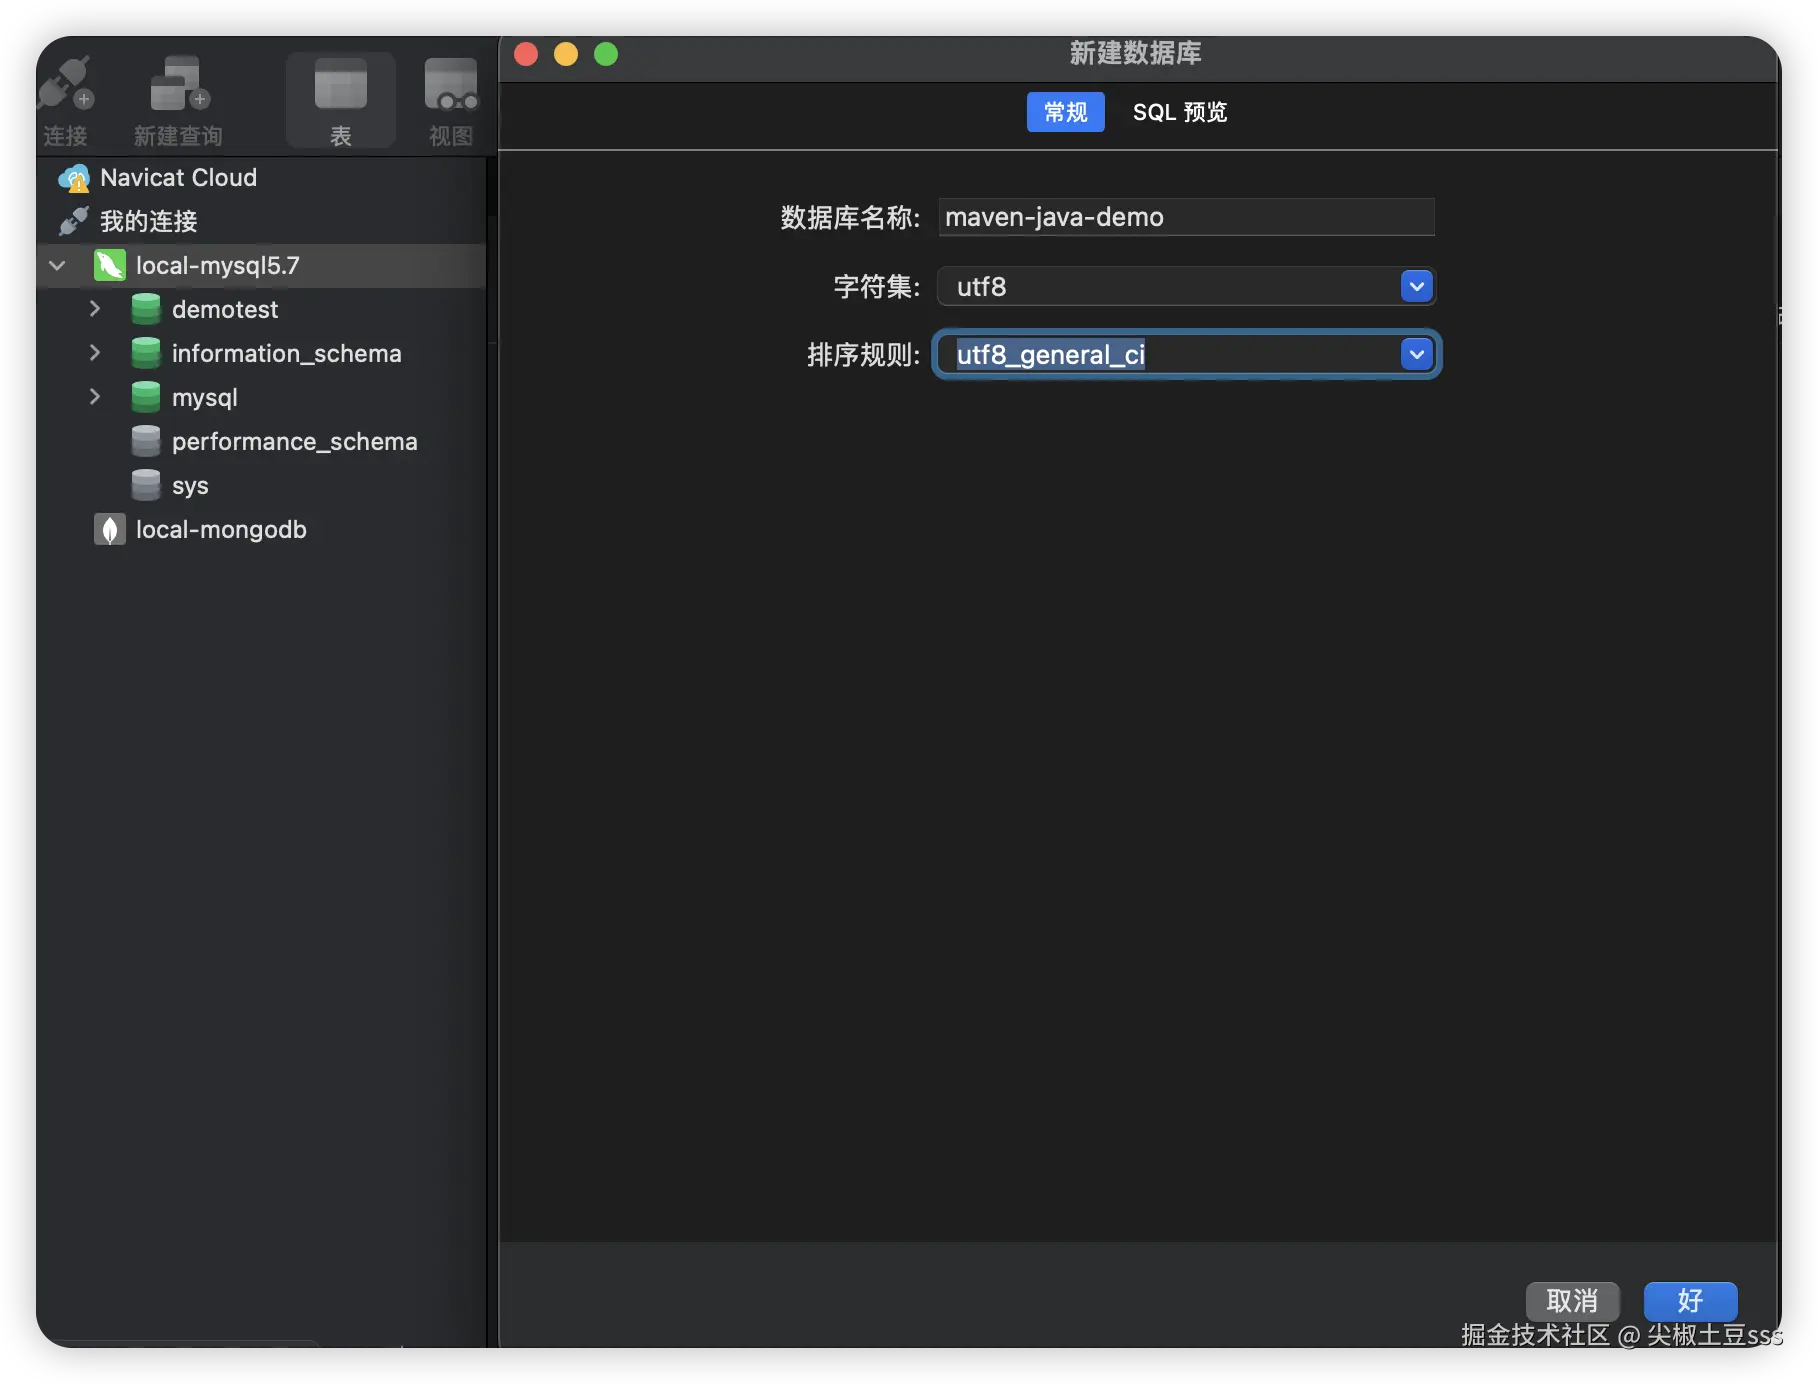
Task: Expand the mysql database node
Action: pyautogui.click(x=95, y=397)
